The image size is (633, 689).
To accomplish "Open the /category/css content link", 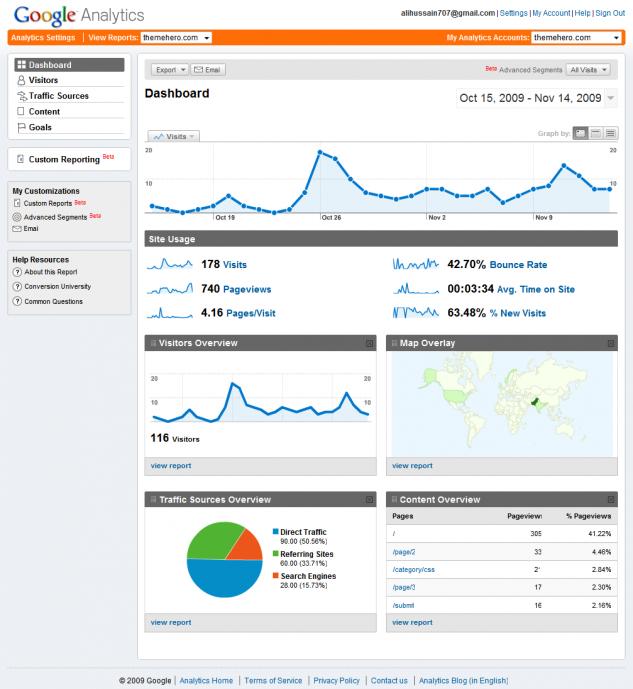I will pyautogui.click(x=413, y=569).
